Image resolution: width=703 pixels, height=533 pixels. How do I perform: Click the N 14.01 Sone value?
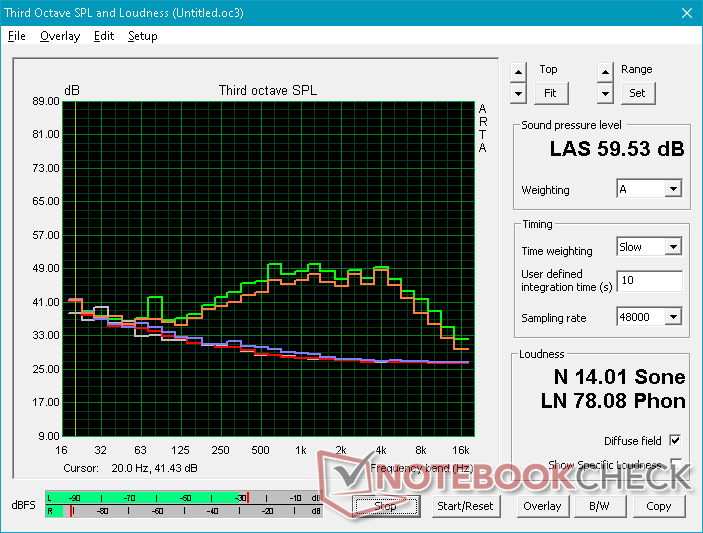[x=619, y=377]
